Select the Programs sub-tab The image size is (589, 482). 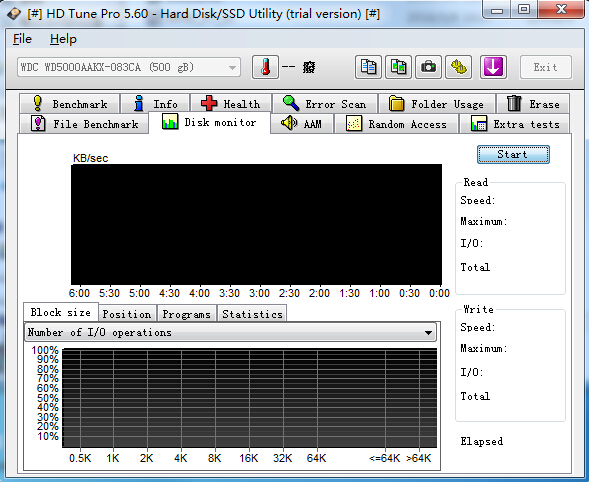click(187, 314)
